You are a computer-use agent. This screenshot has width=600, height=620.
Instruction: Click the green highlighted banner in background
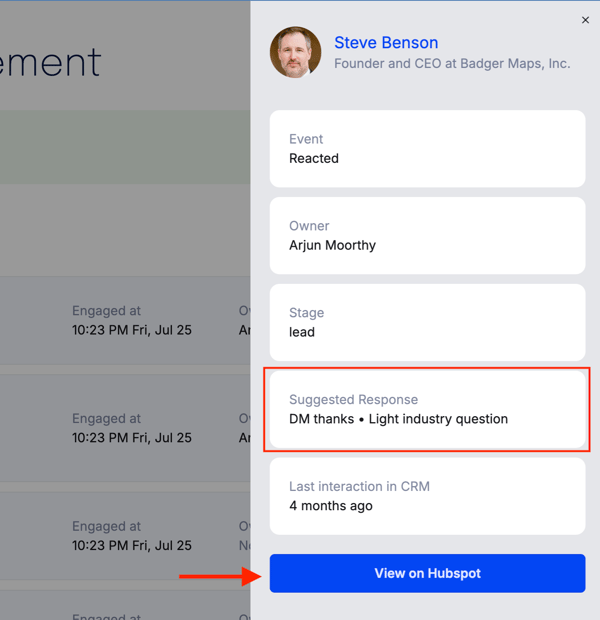125,147
